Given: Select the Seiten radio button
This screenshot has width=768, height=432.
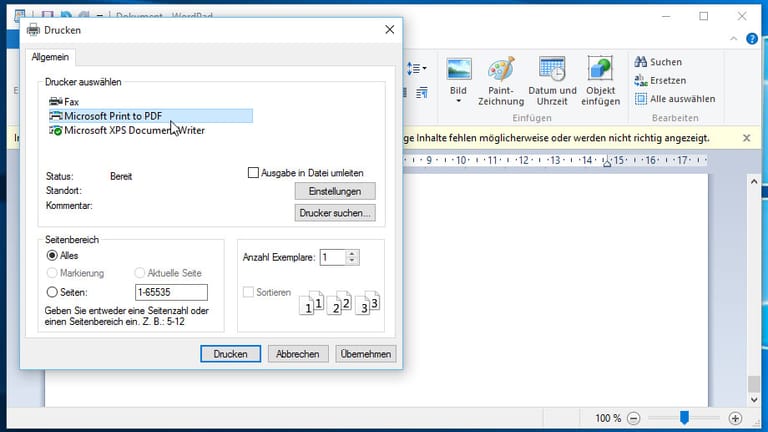Looking at the screenshot, I should pyautogui.click(x=52, y=292).
